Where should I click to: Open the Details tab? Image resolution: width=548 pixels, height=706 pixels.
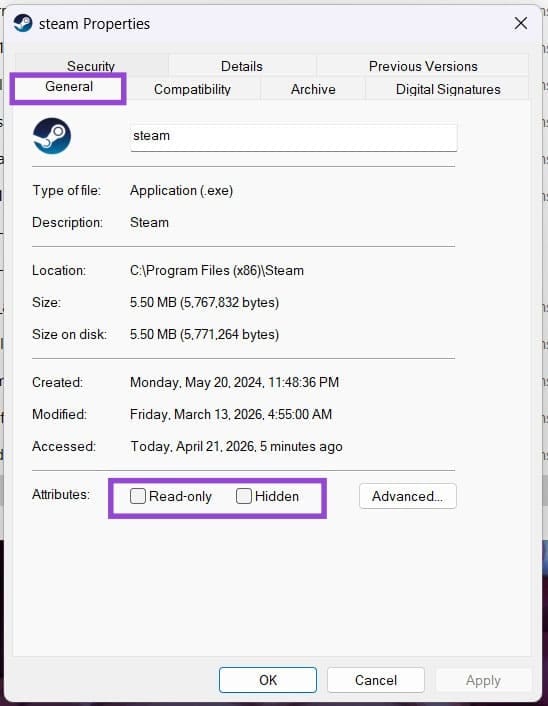pyautogui.click(x=242, y=66)
